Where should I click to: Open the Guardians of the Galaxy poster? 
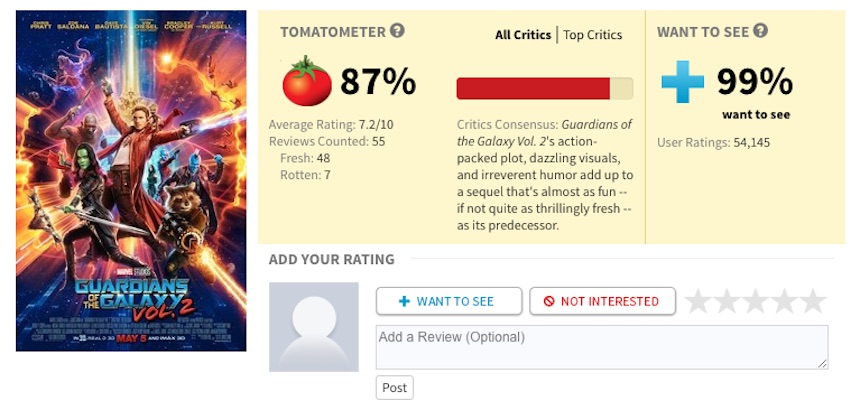coord(131,181)
